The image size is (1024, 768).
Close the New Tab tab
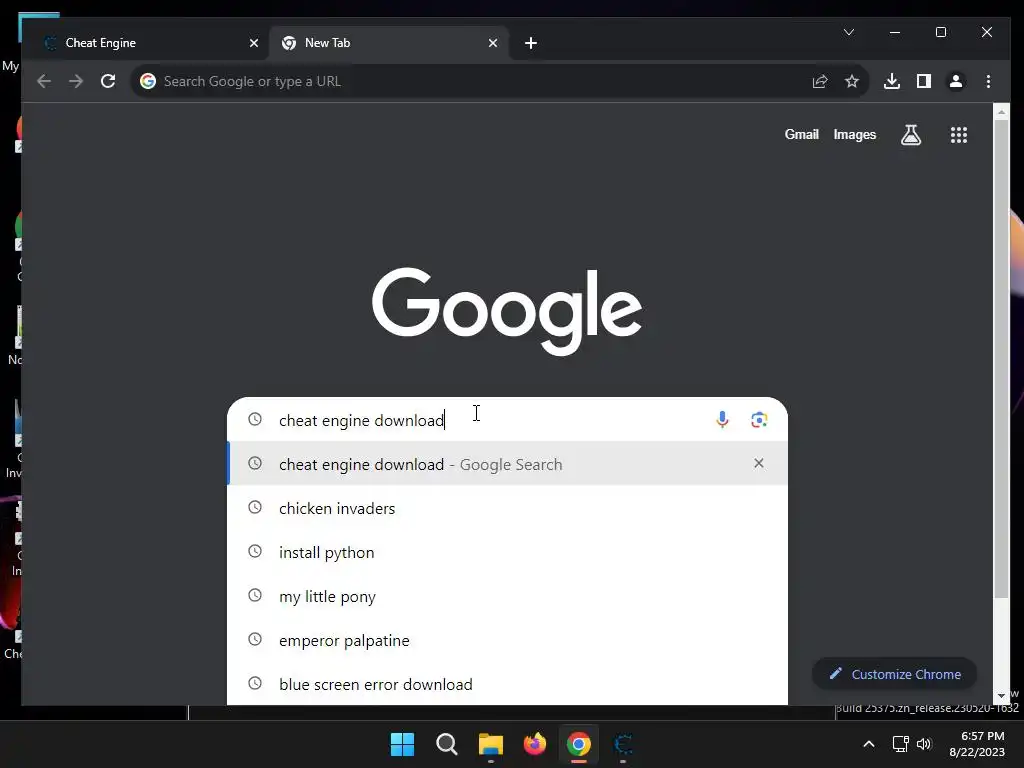[x=493, y=43]
